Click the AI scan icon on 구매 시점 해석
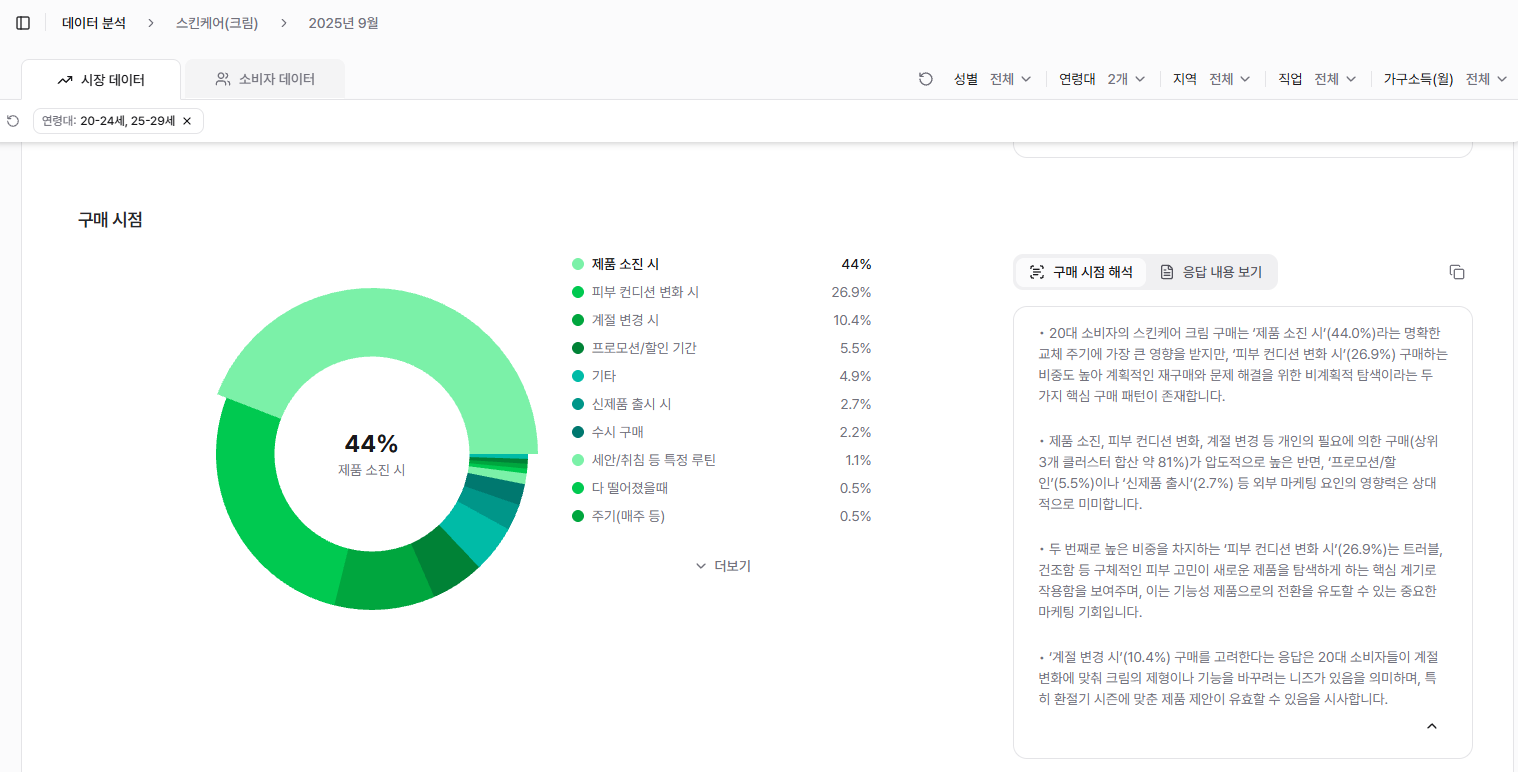This screenshot has width=1518, height=772. [1037, 271]
